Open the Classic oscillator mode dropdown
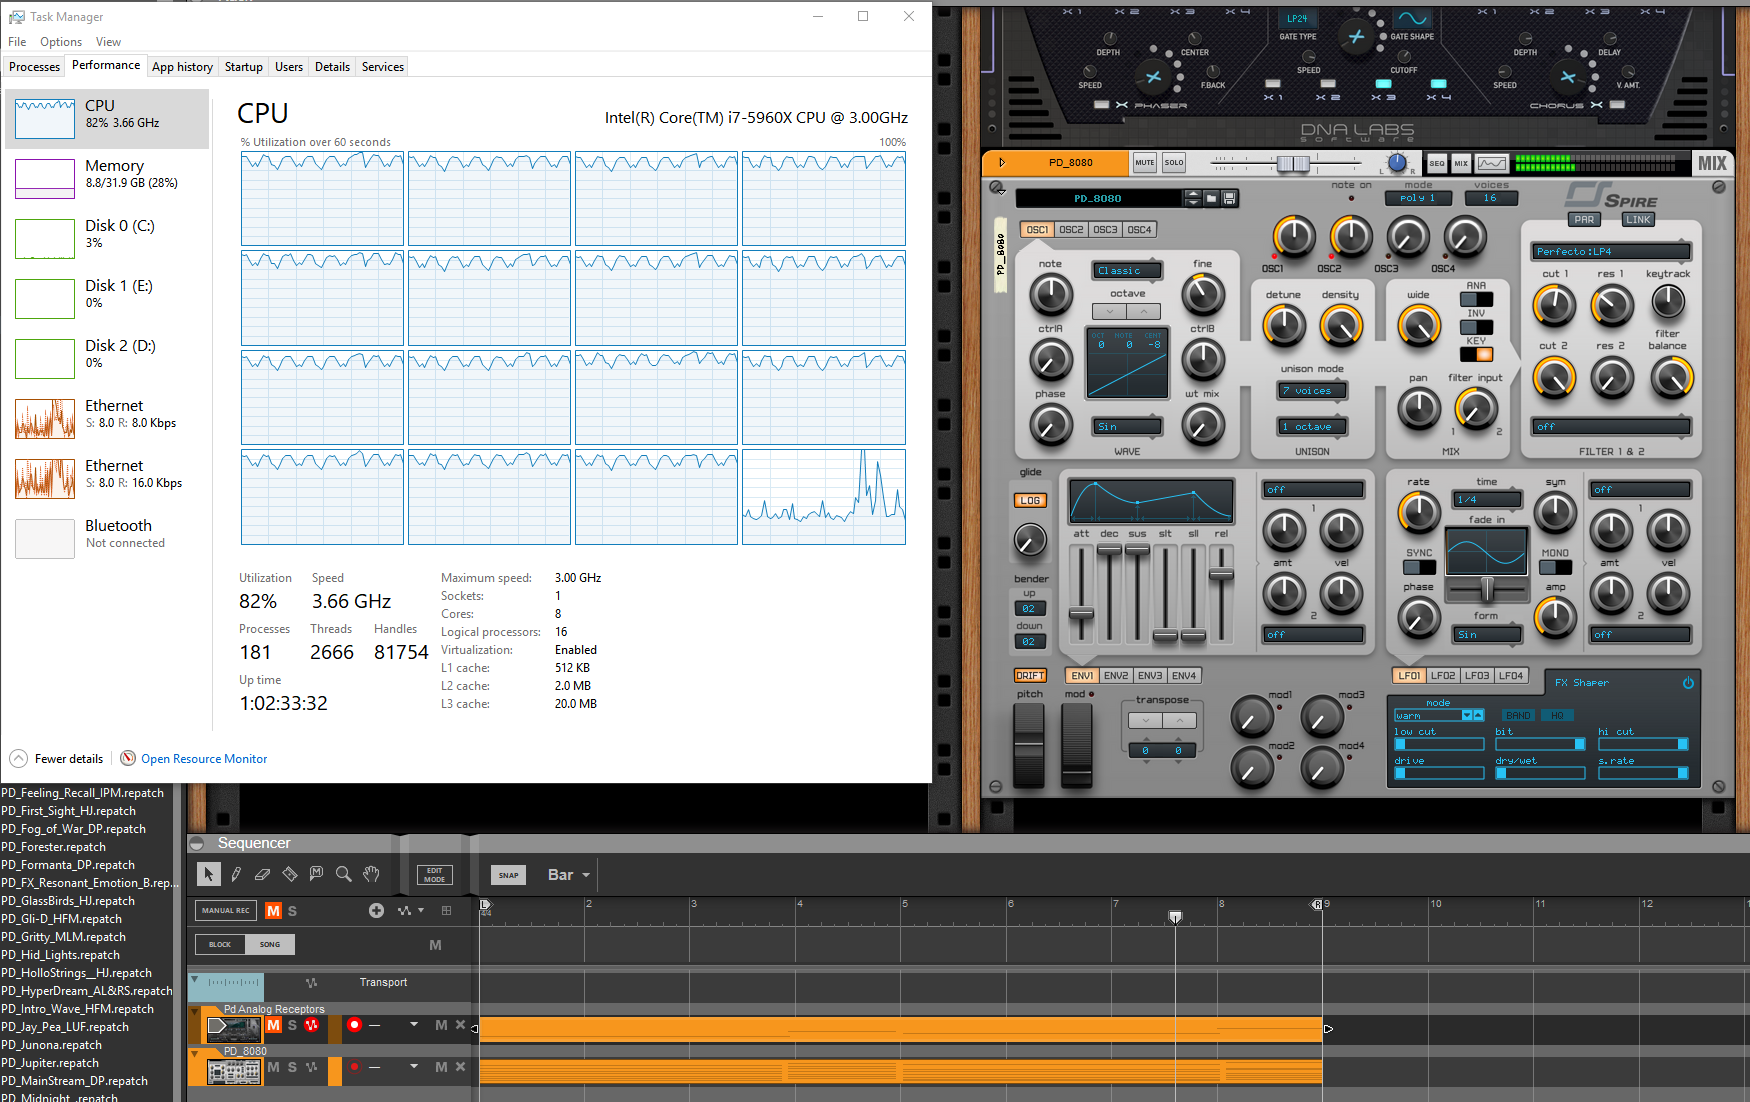The height and width of the screenshot is (1102, 1750). [1127, 271]
